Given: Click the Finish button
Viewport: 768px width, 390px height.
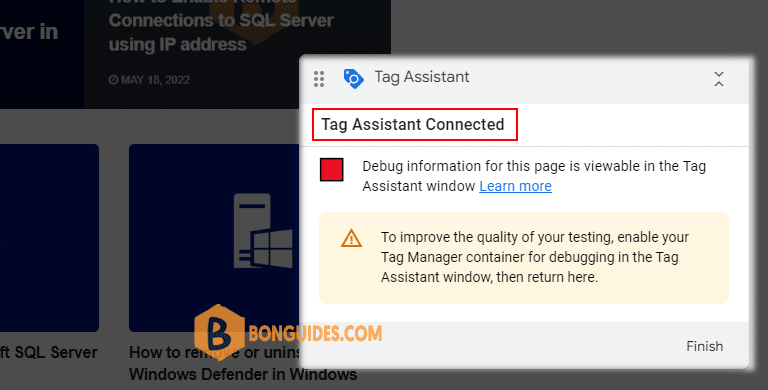Looking at the screenshot, I should click(704, 346).
